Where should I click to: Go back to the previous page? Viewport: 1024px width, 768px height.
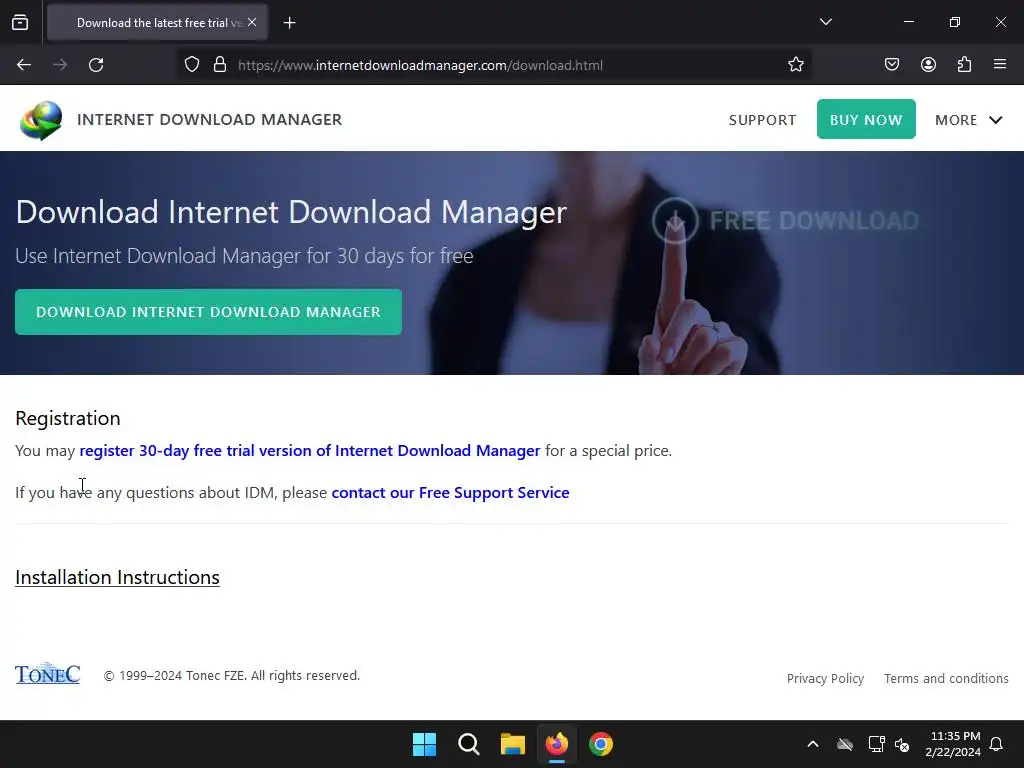tap(24, 65)
